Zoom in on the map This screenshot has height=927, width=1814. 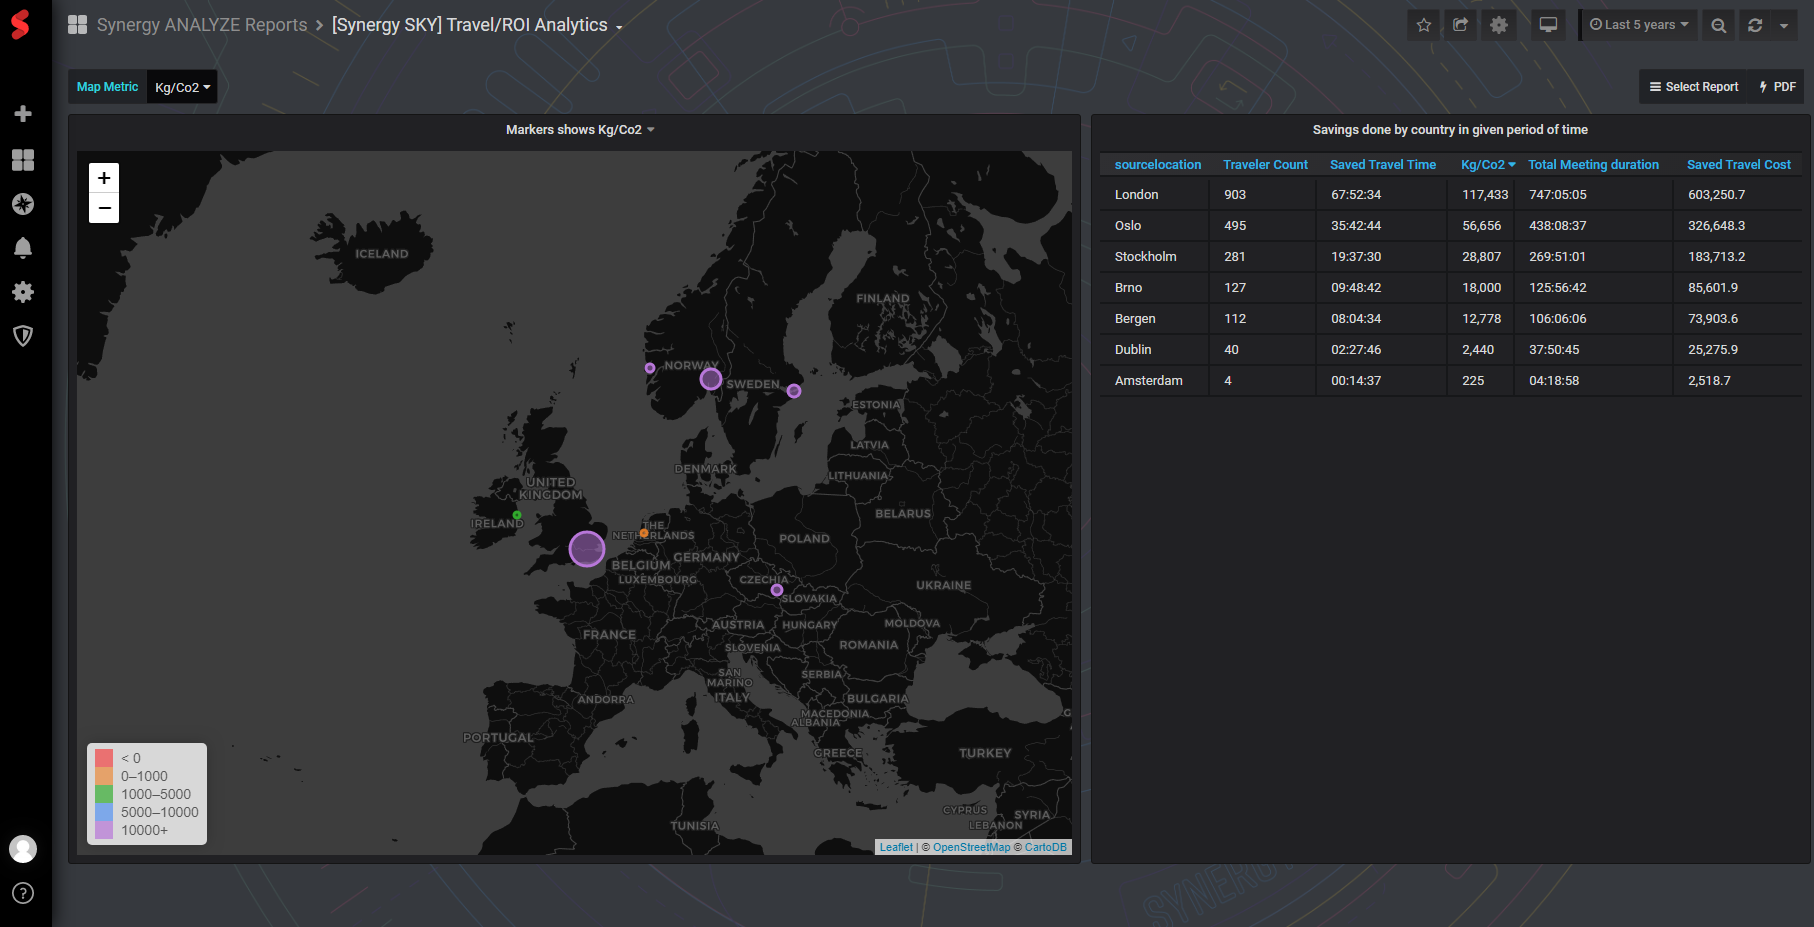click(104, 178)
